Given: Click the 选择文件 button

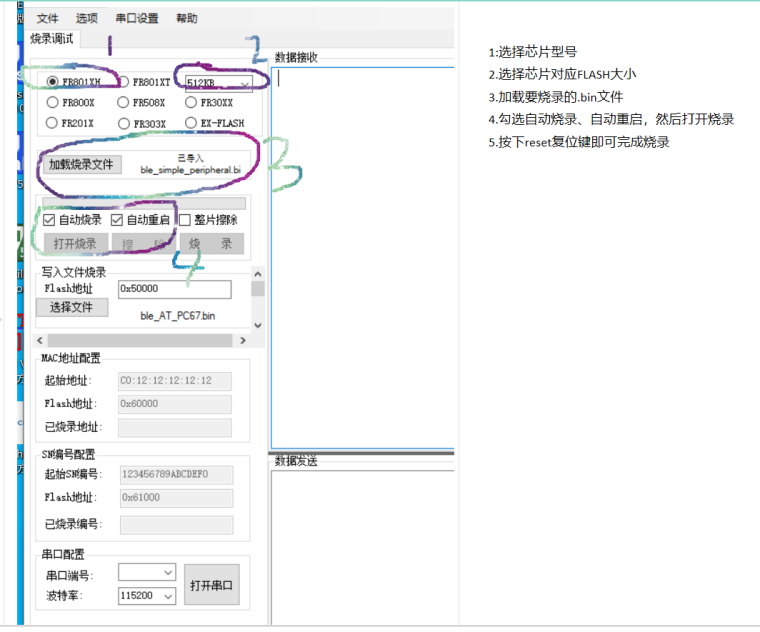Looking at the screenshot, I should (x=72, y=307).
